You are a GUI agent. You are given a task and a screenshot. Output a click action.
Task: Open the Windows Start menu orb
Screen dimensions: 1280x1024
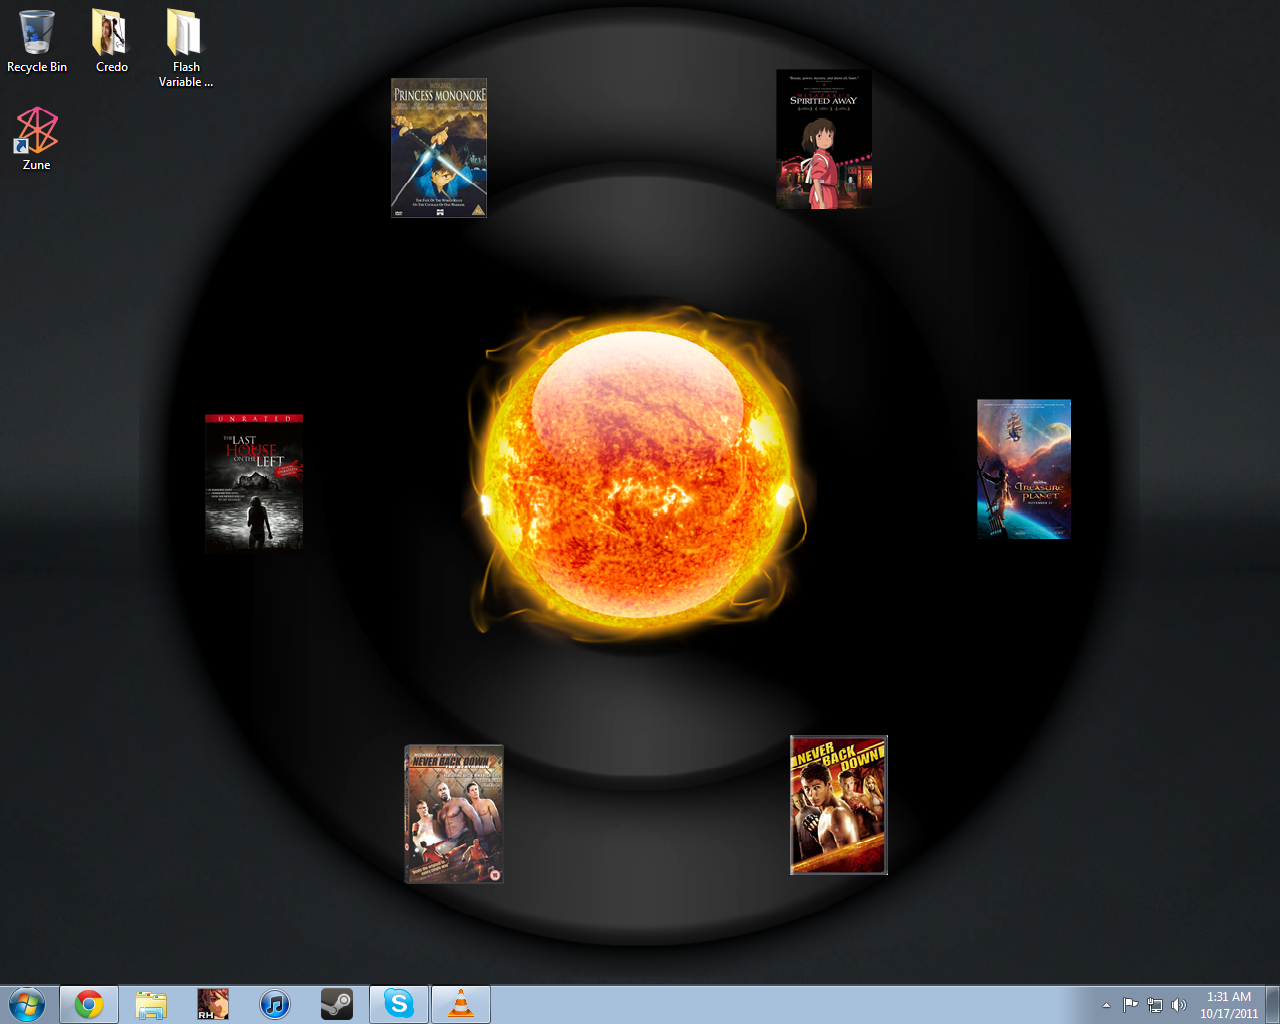click(27, 1004)
